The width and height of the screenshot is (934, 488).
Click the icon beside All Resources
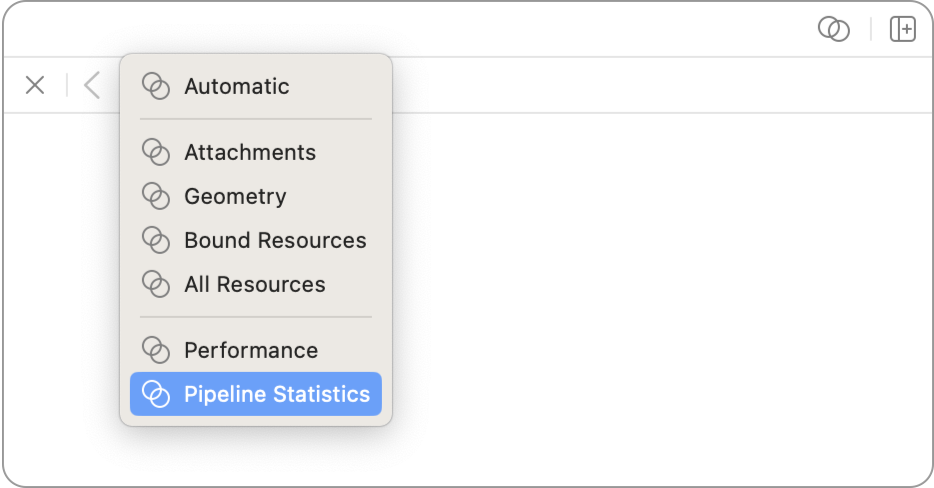(155, 284)
